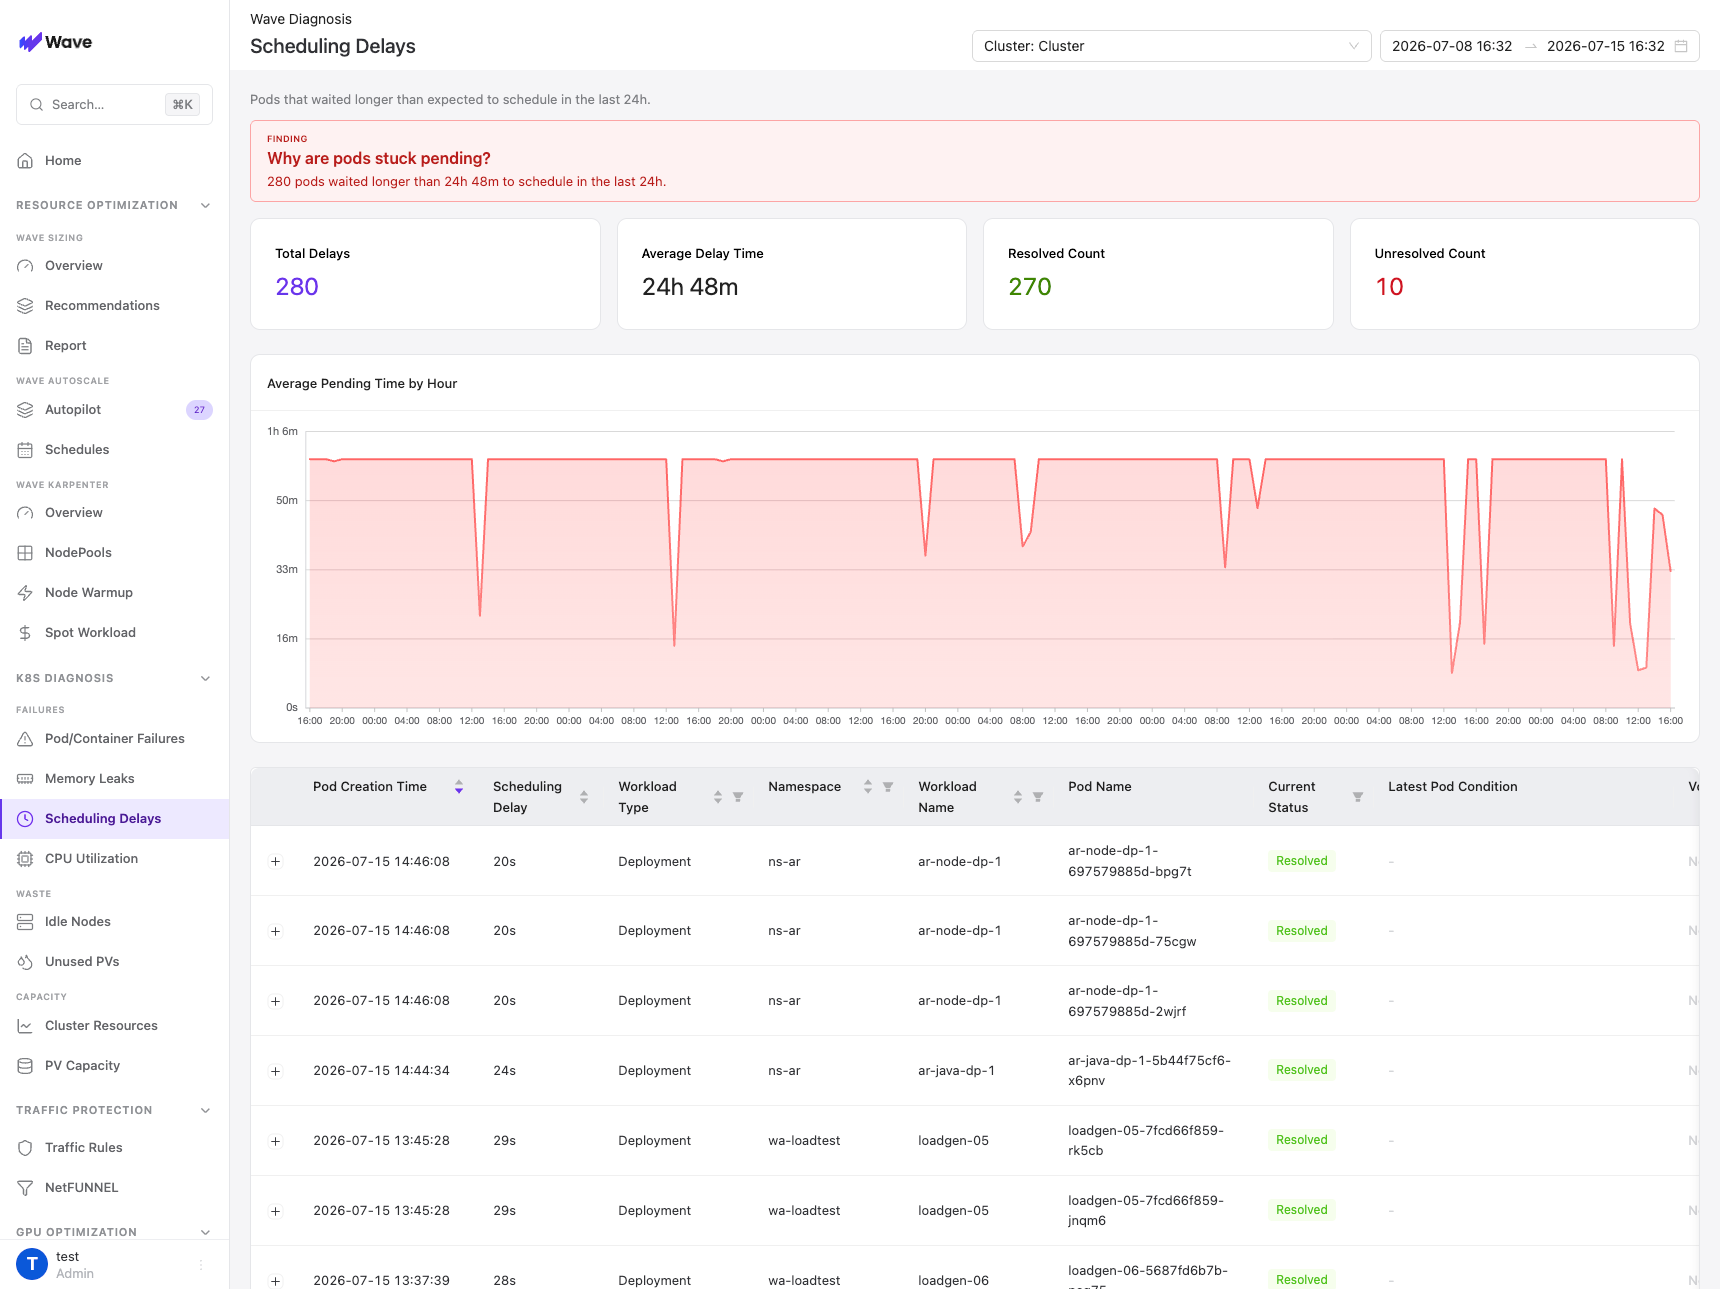Sort by Scheduling Delay column
Viewport: 1720px width, 1289px height.
point(584,797)
